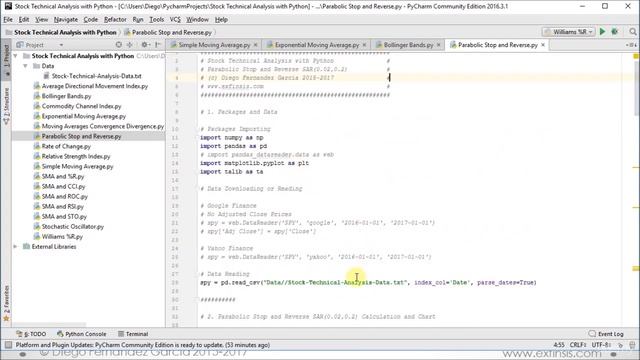Close the Simple Moving Average.py tab
This screenshot has height=360, width=640.
256,45
